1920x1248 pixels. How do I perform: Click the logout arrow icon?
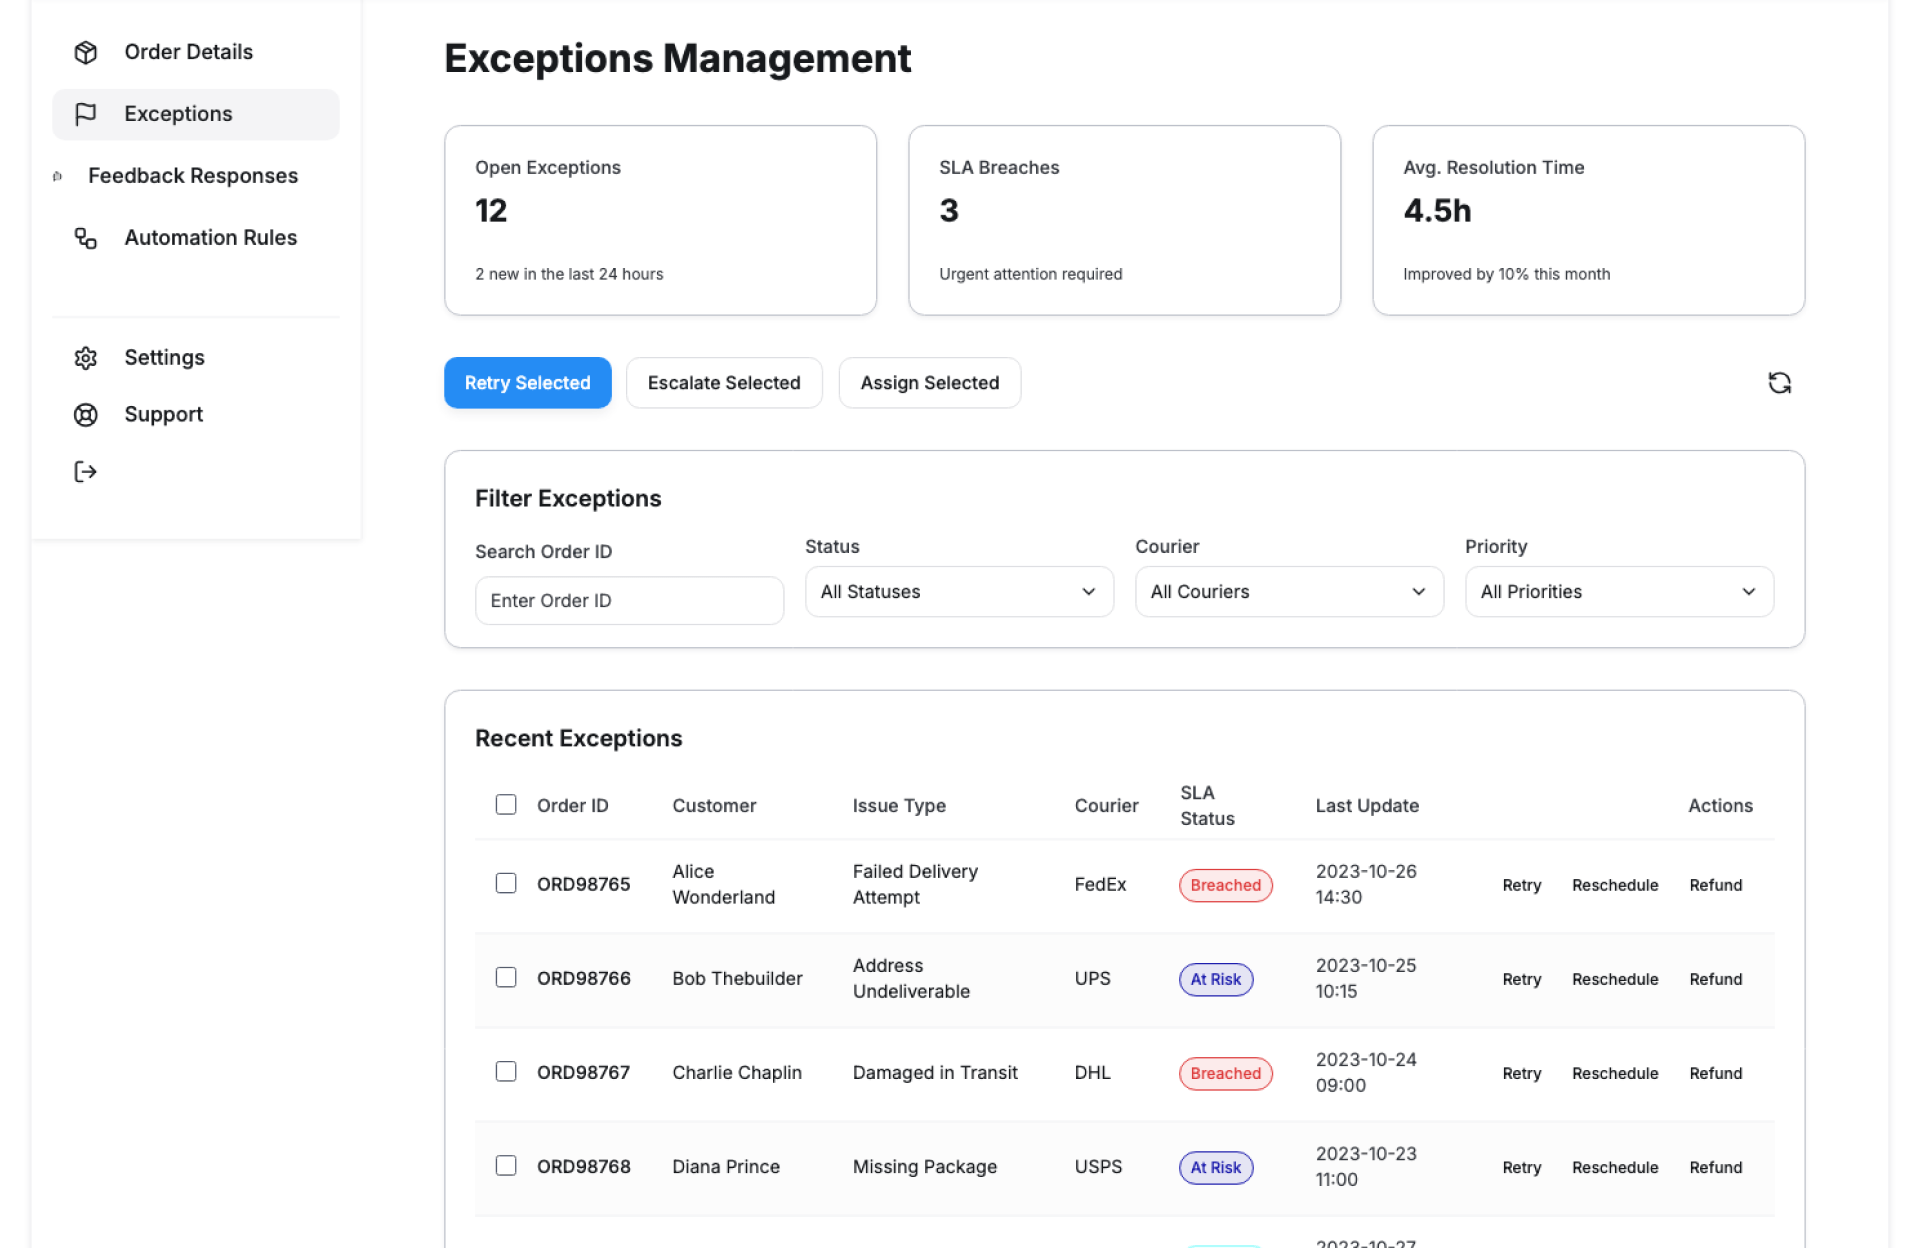86,472
